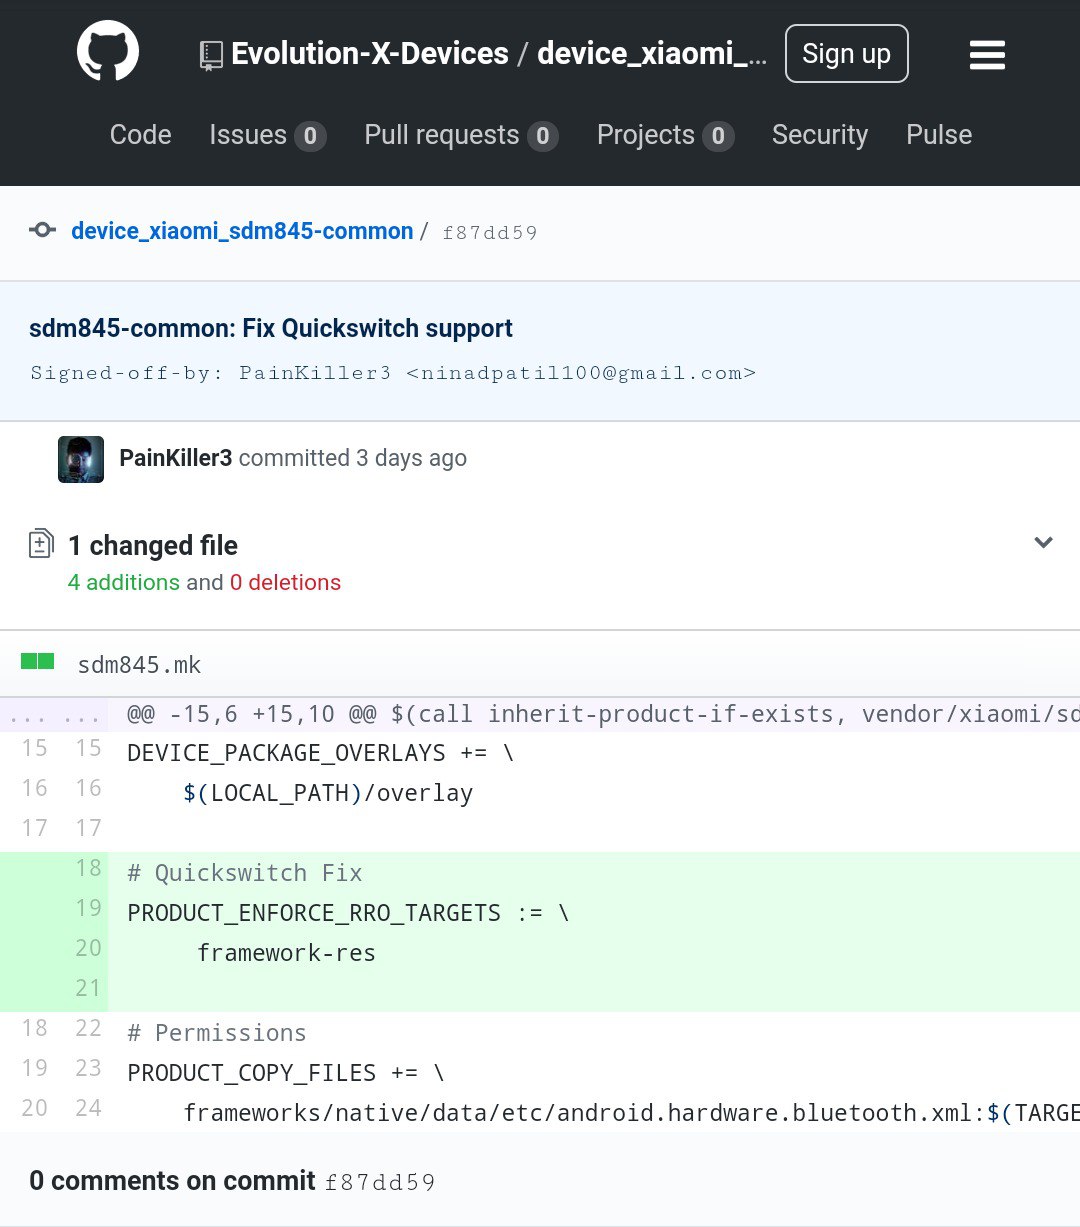
Task: Switch to the Code tab
Action: tap(141, 135)
